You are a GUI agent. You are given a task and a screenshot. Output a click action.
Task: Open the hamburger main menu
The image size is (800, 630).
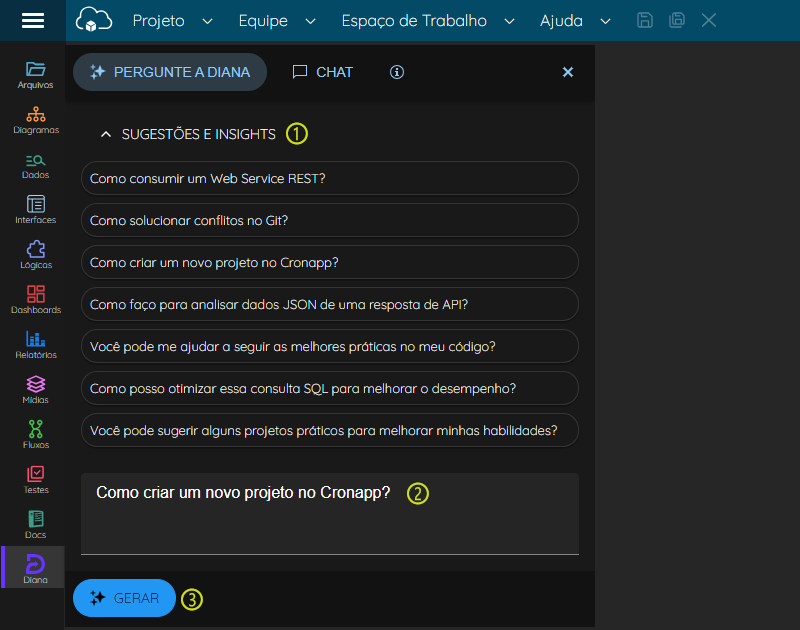(x=33, y=20)
